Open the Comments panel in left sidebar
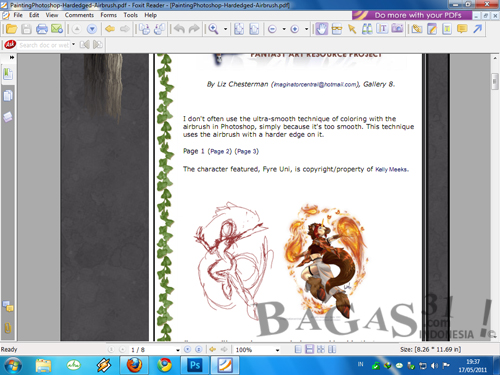This screenshot has height=375, width=500. coord(8,306)
